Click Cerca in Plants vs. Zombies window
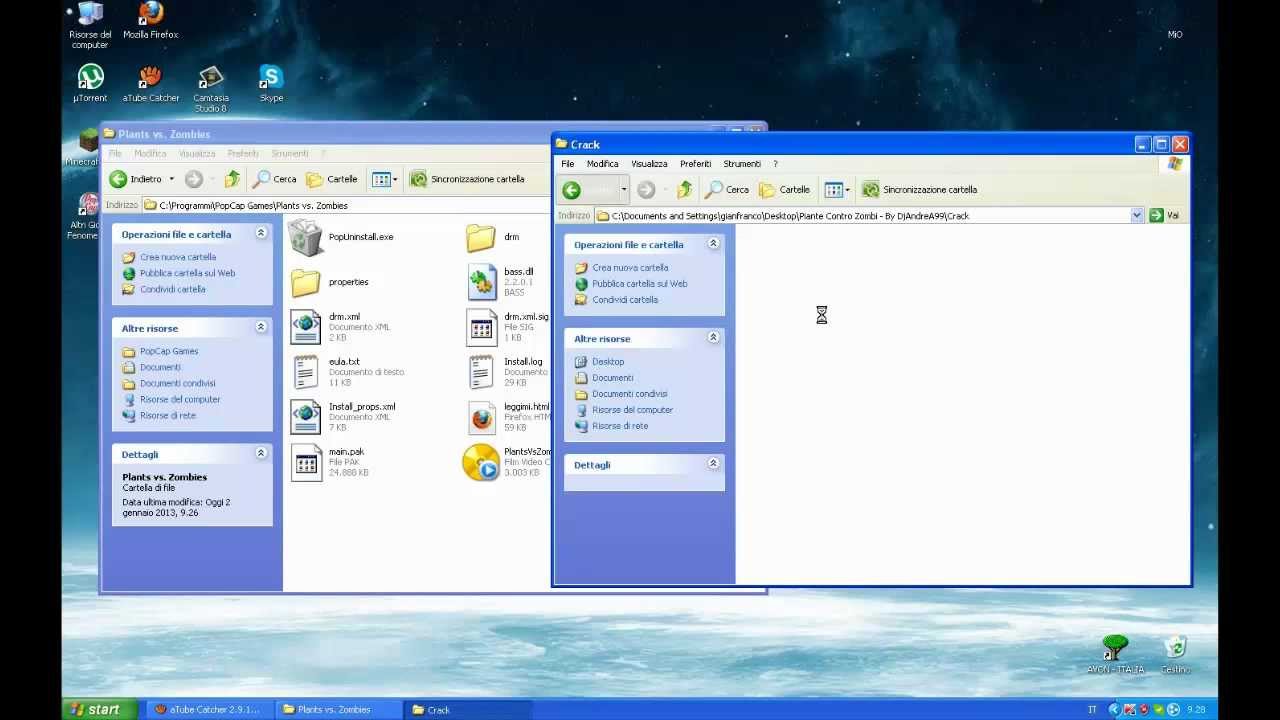 (275, 179)
